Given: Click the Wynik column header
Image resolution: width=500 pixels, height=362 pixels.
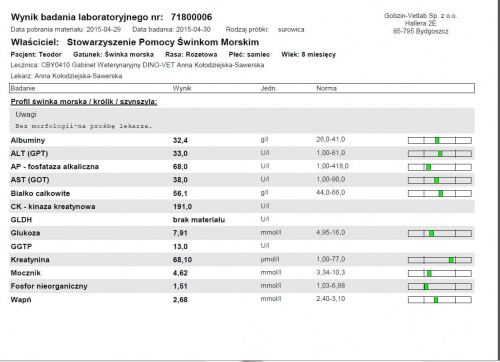Looking at the screenshot, I should [x=182, y=88].
